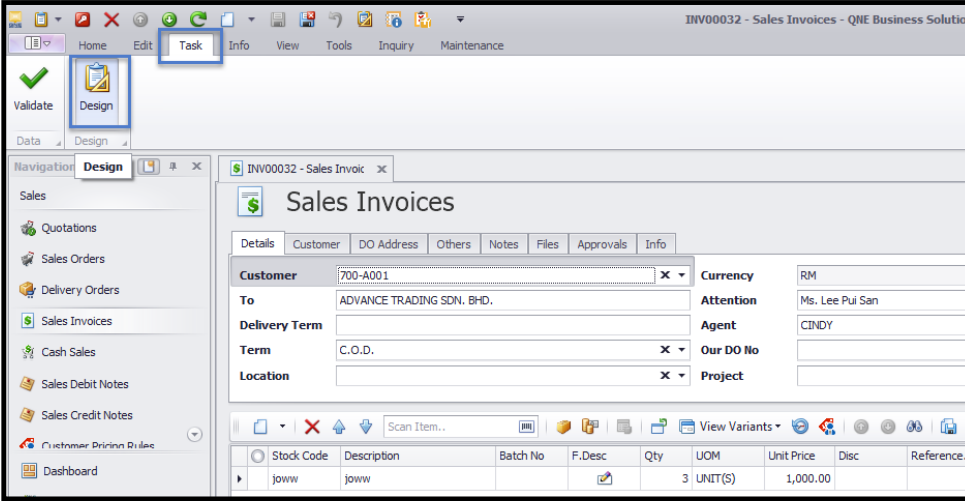Click the green refresh icon in the quick access toolbar
This screenshot has width=965, height=501.
point(198,19)
